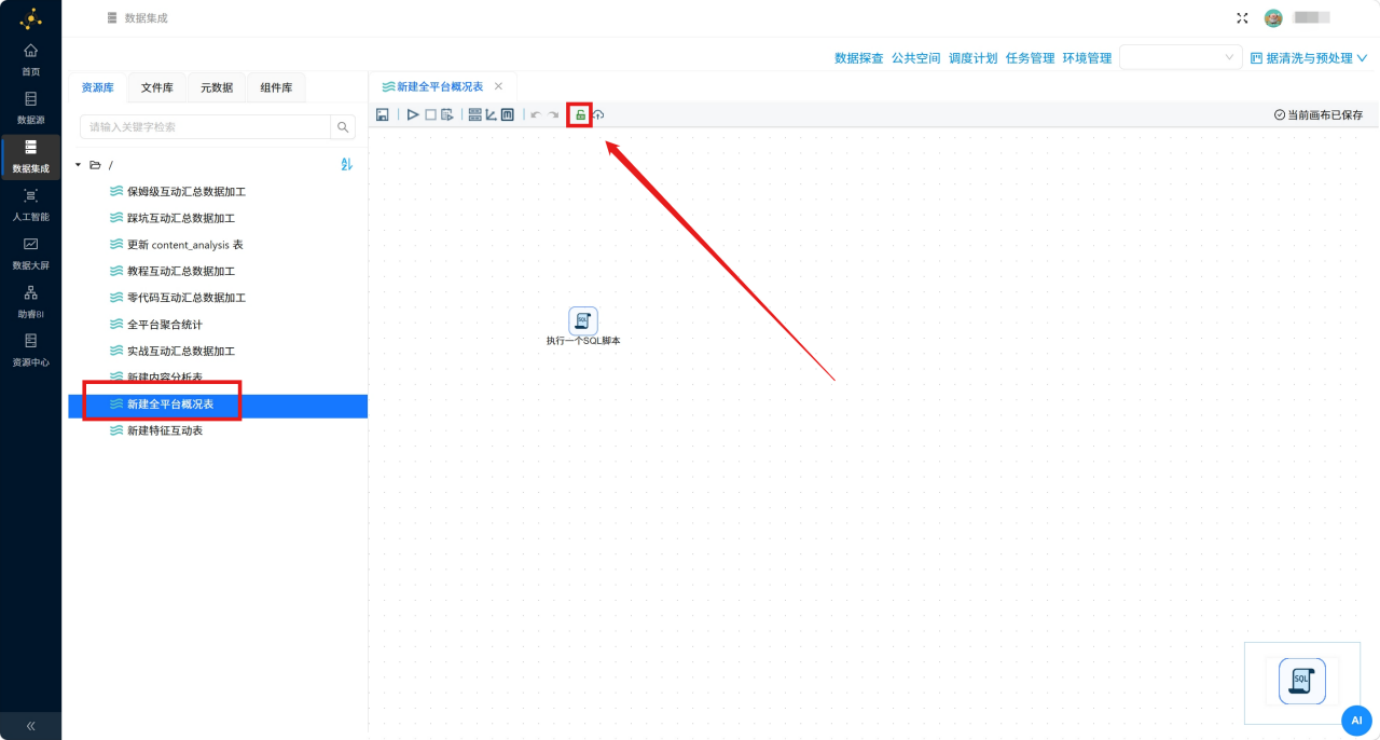
Task: Open the empty environment dropdown box
Action: point(1181,58)
